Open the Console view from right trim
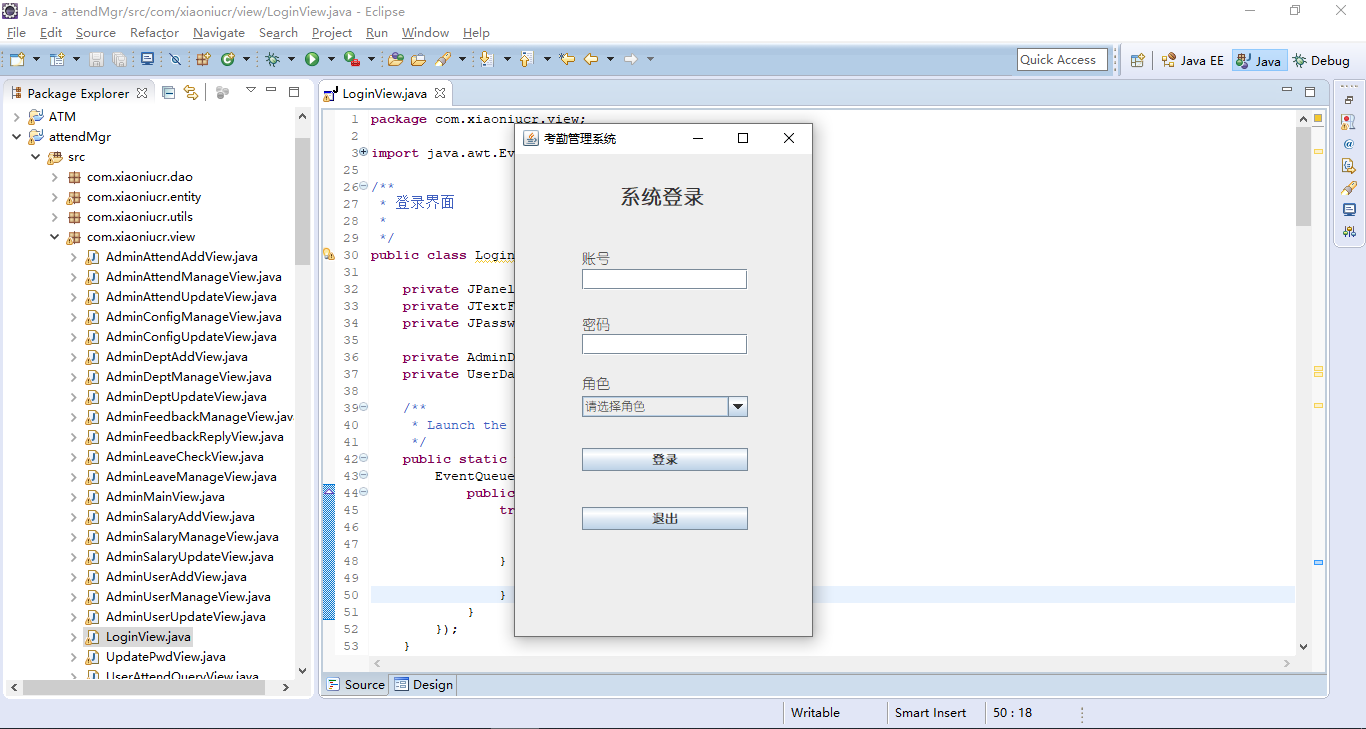1366x729 pixels. [1349, 209]
